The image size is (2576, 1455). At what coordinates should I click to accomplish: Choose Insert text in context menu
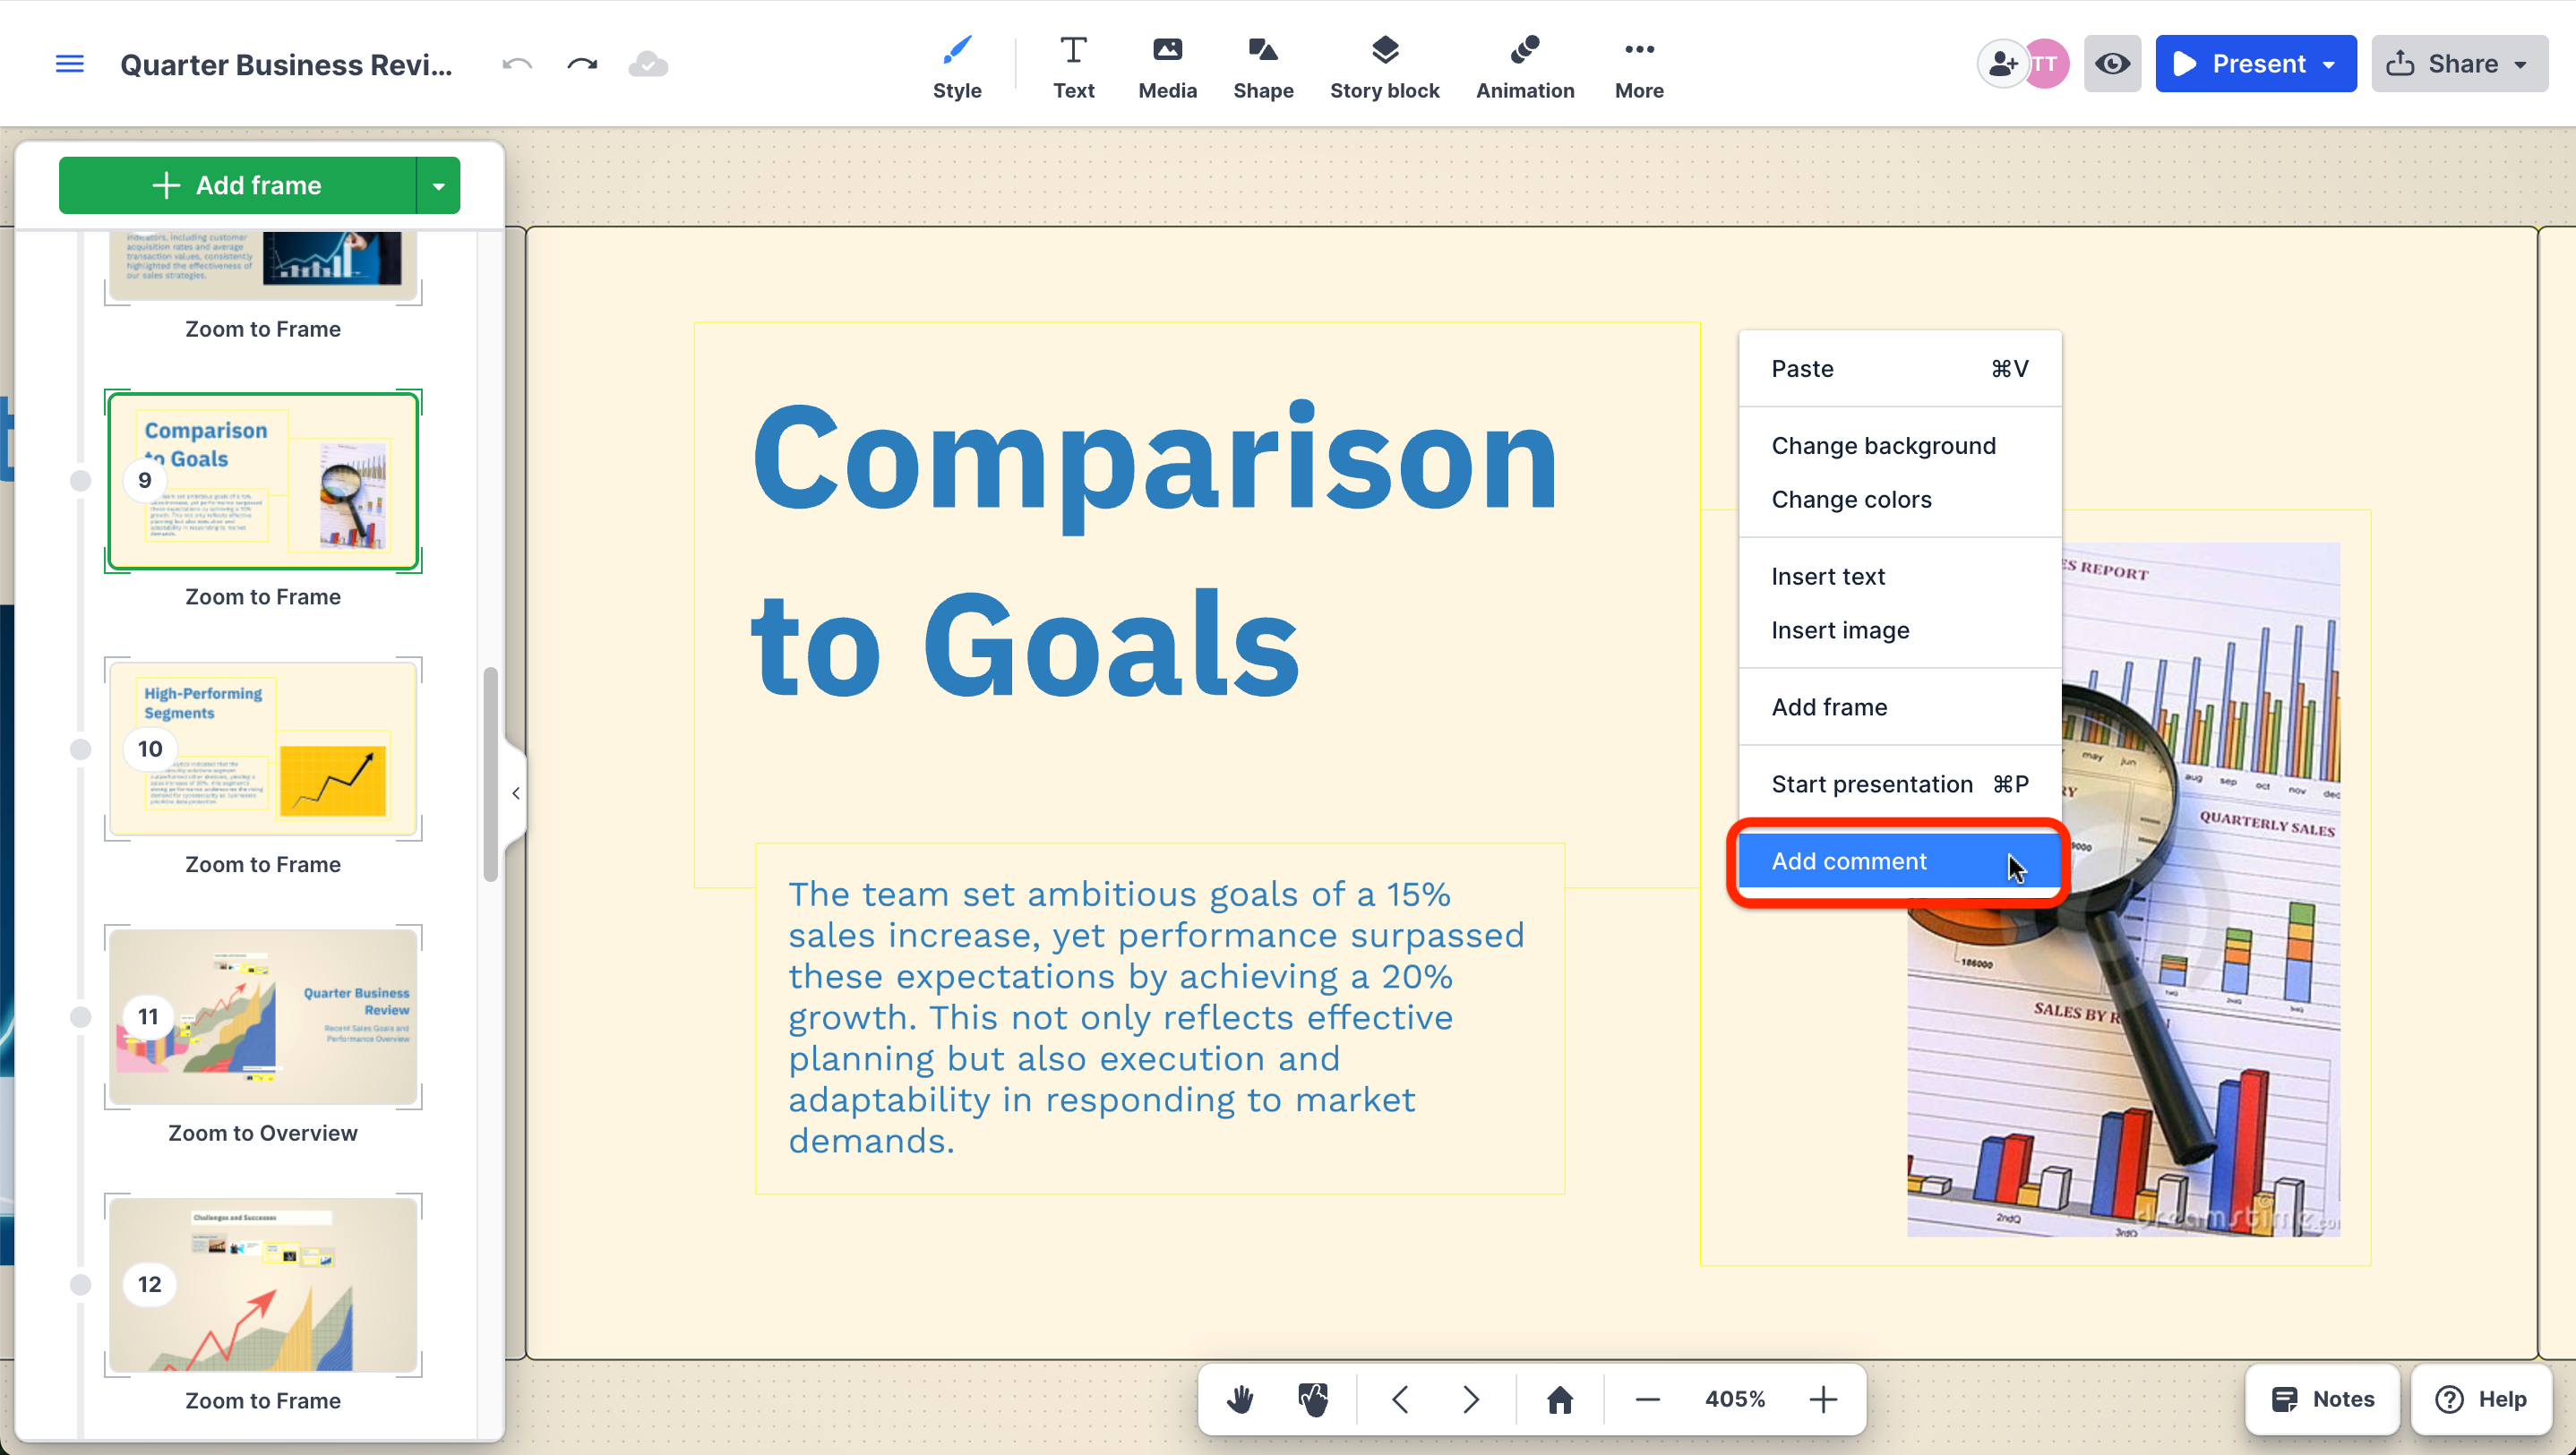tap(1900, 577)
